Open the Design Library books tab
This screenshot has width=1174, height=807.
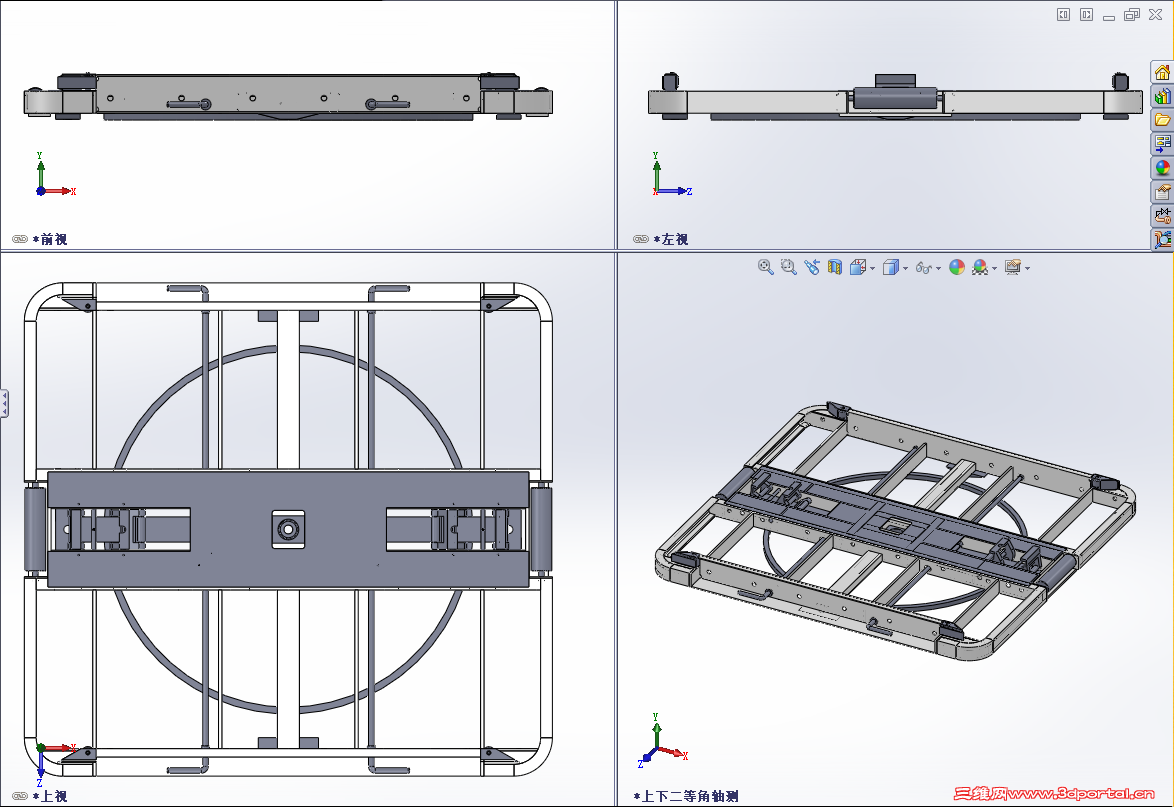[x=1162, y=97]
